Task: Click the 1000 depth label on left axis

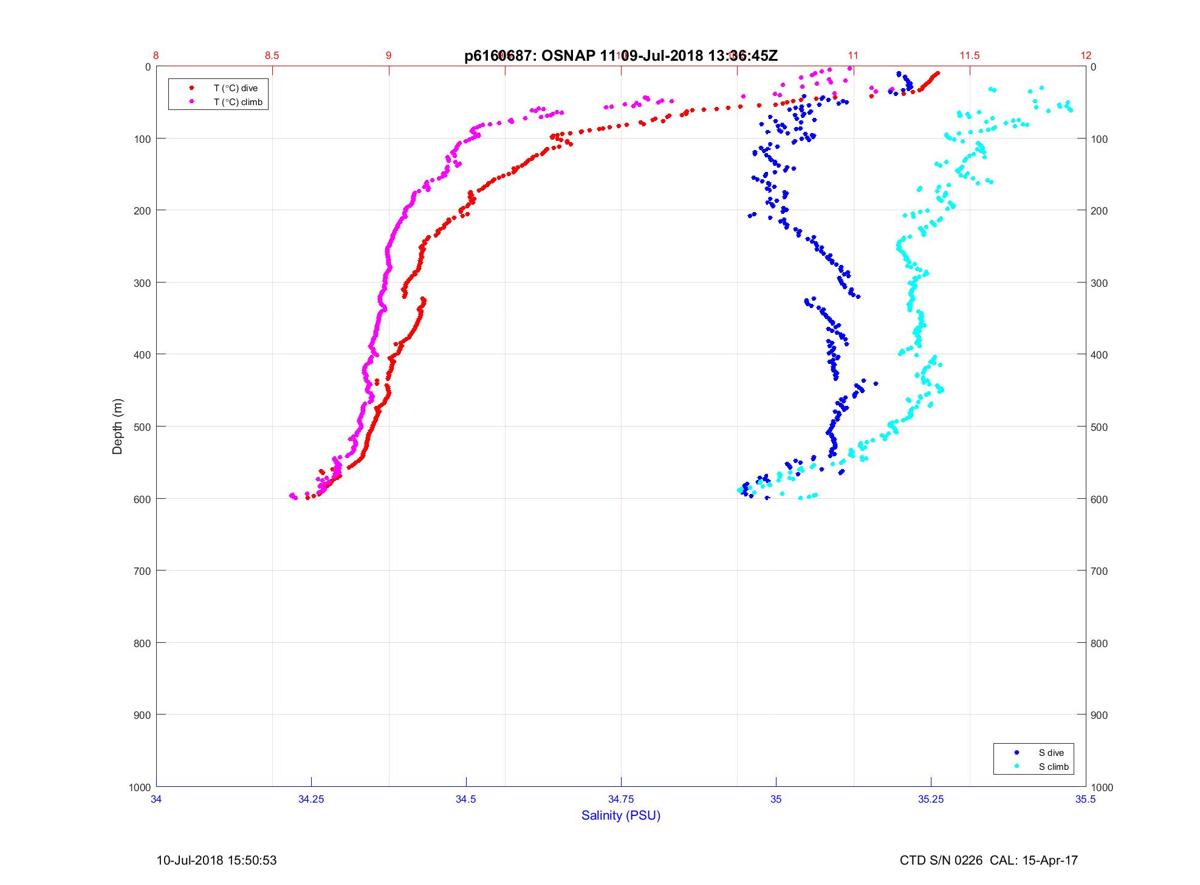Action: 138,787
